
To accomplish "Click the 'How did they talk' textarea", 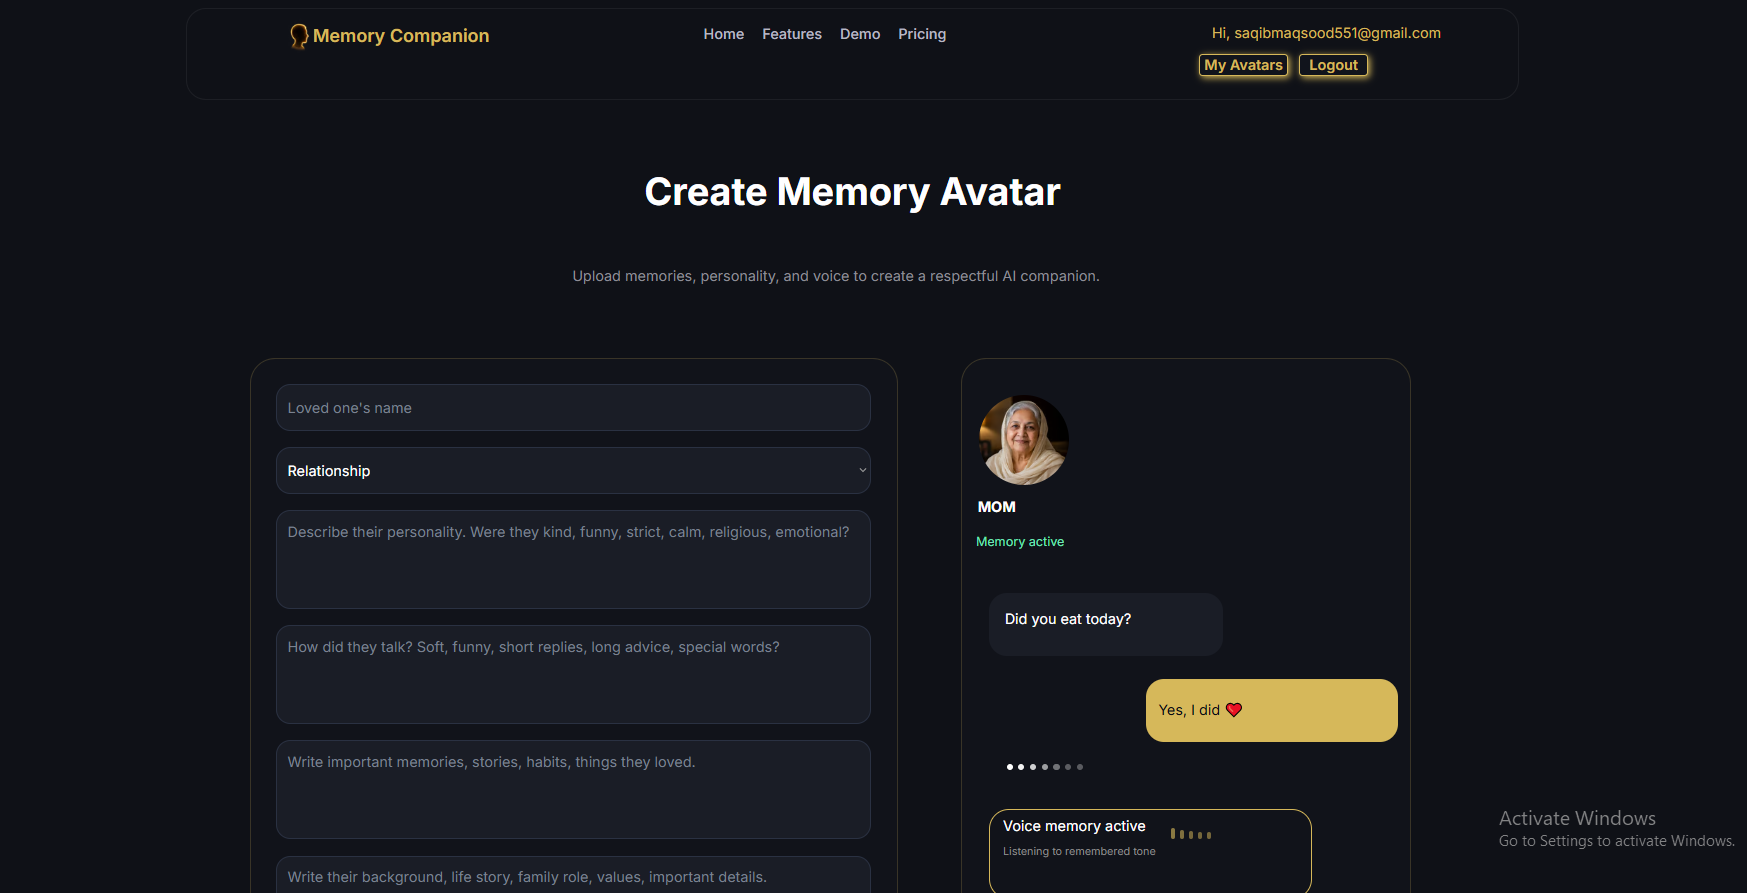I will 573,675.
